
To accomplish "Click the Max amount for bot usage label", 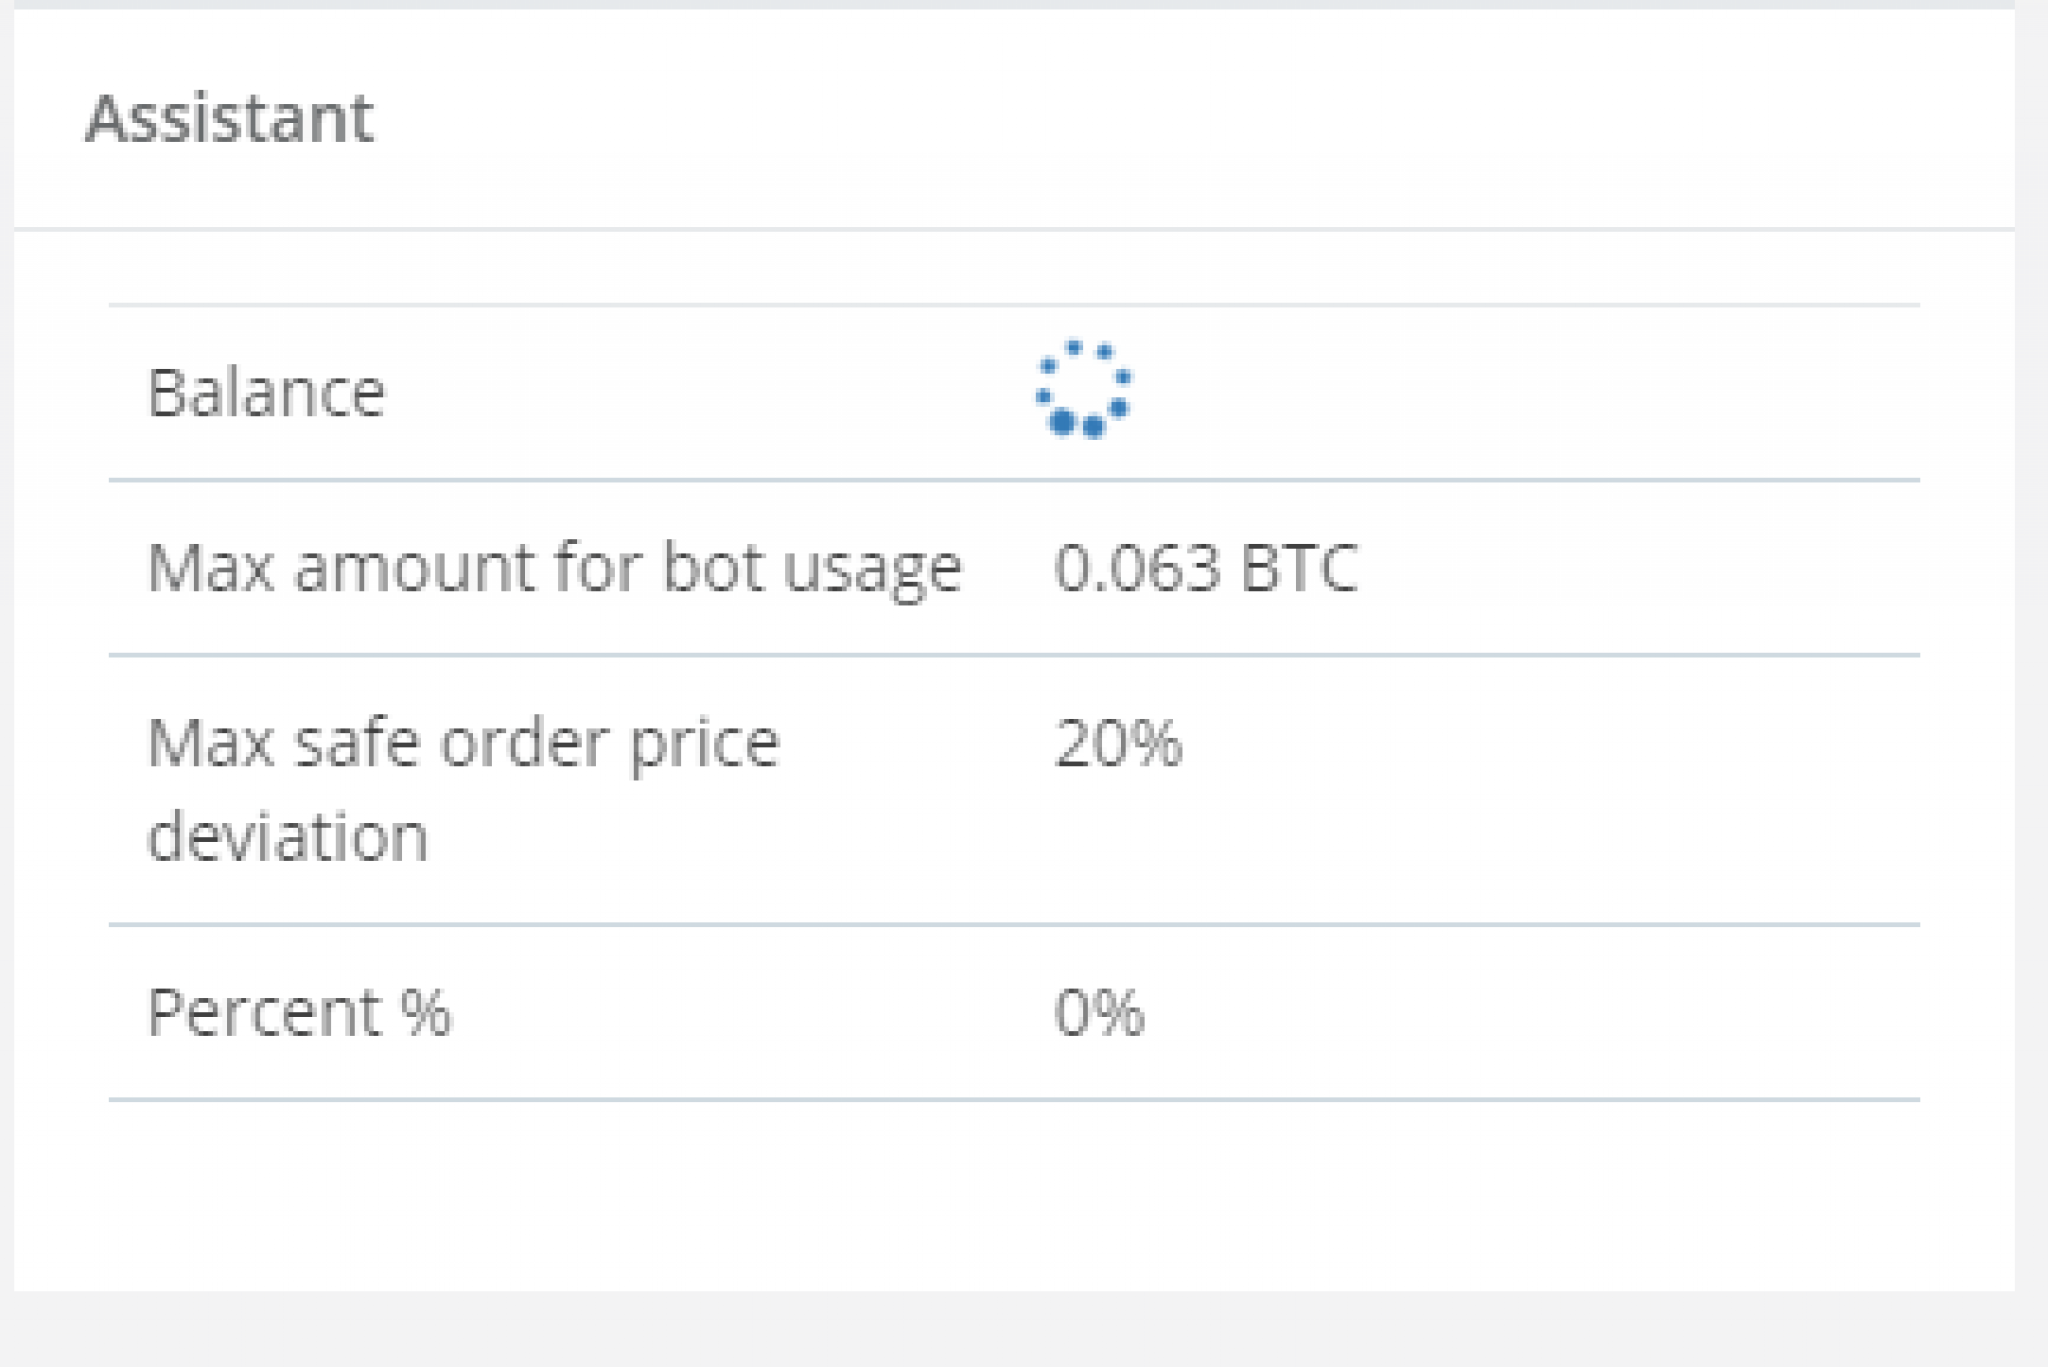I will pos(554,568).
